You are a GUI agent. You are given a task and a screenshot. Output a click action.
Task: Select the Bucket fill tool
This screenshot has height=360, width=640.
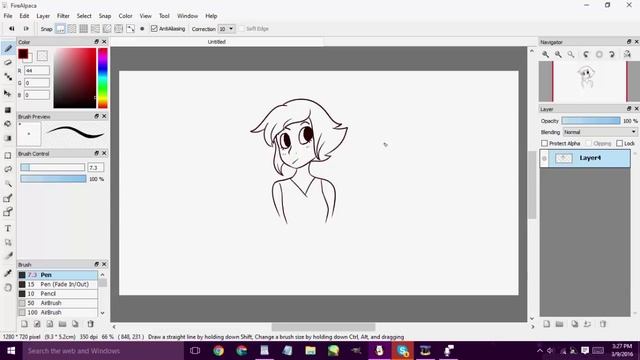click(8, 124)
